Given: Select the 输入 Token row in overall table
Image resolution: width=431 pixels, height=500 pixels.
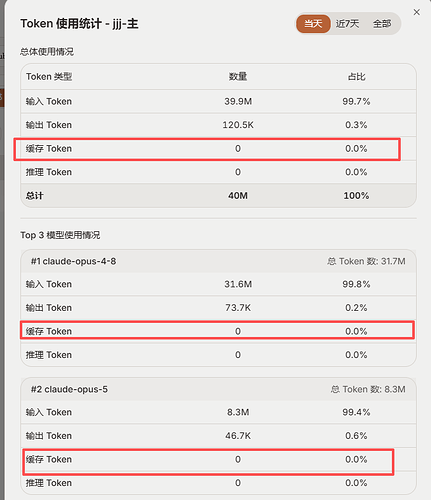Looking at the screenshot, I should (218, 101).
